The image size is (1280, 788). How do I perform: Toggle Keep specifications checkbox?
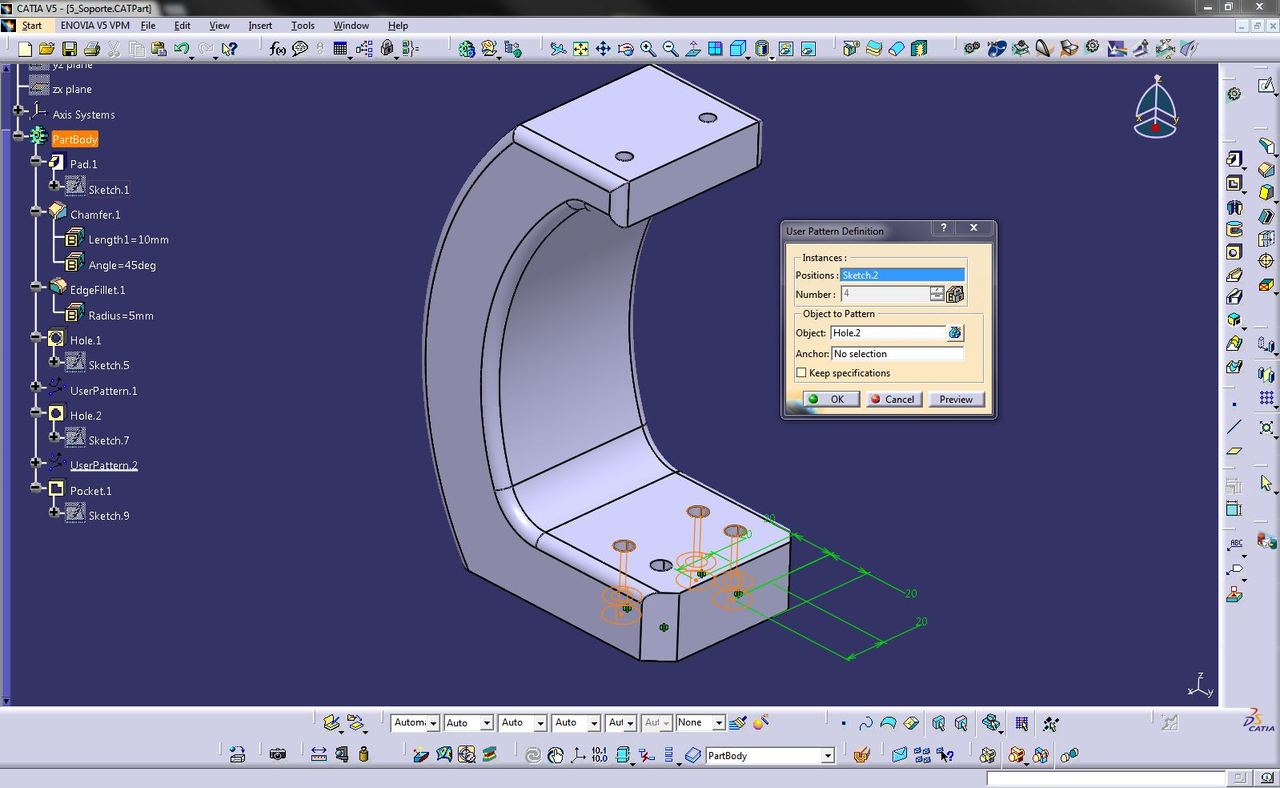pyautogui.click(x=801, y=373)
